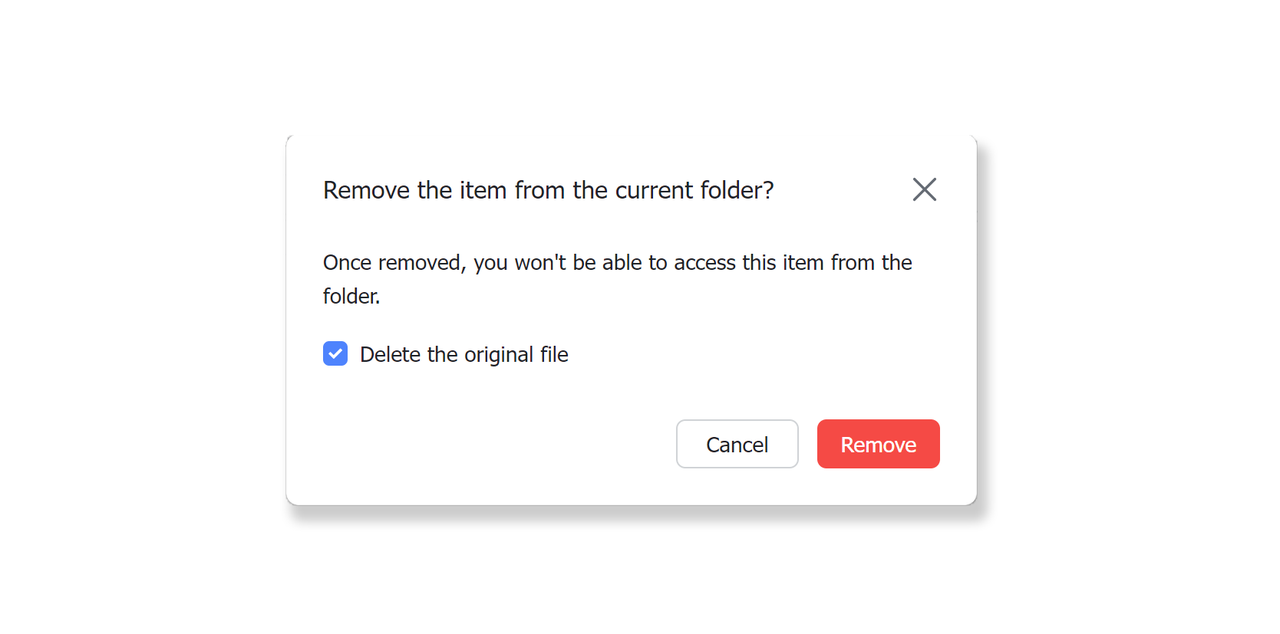Click the gray cross icon beside title
The height and width of the screenshot is (634, 1280).
924,189
